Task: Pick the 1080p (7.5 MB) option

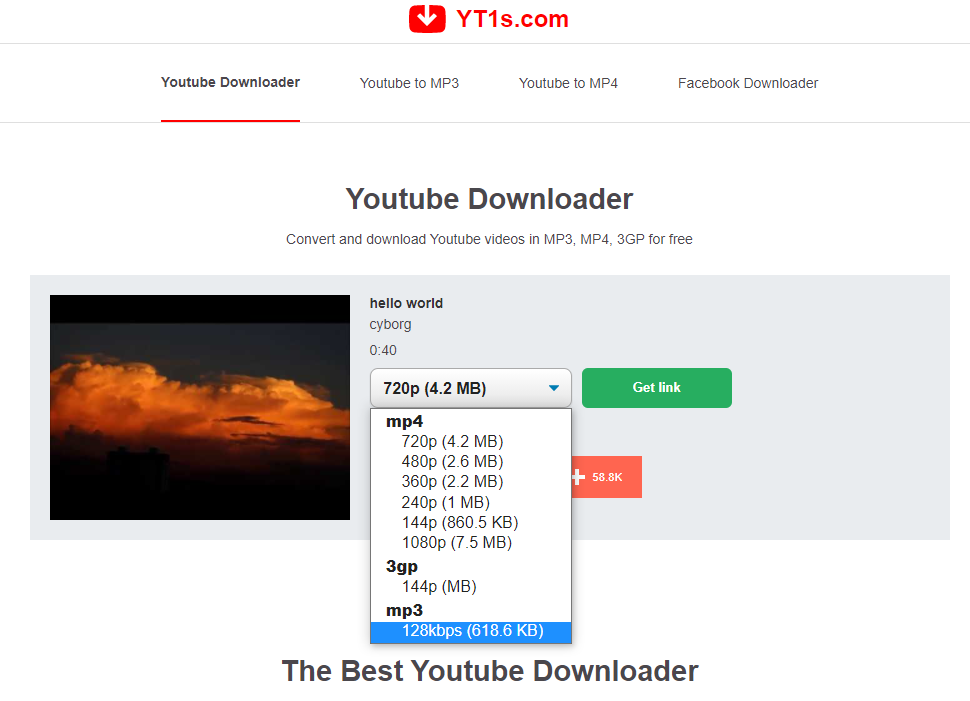Action: click(471, 543)
